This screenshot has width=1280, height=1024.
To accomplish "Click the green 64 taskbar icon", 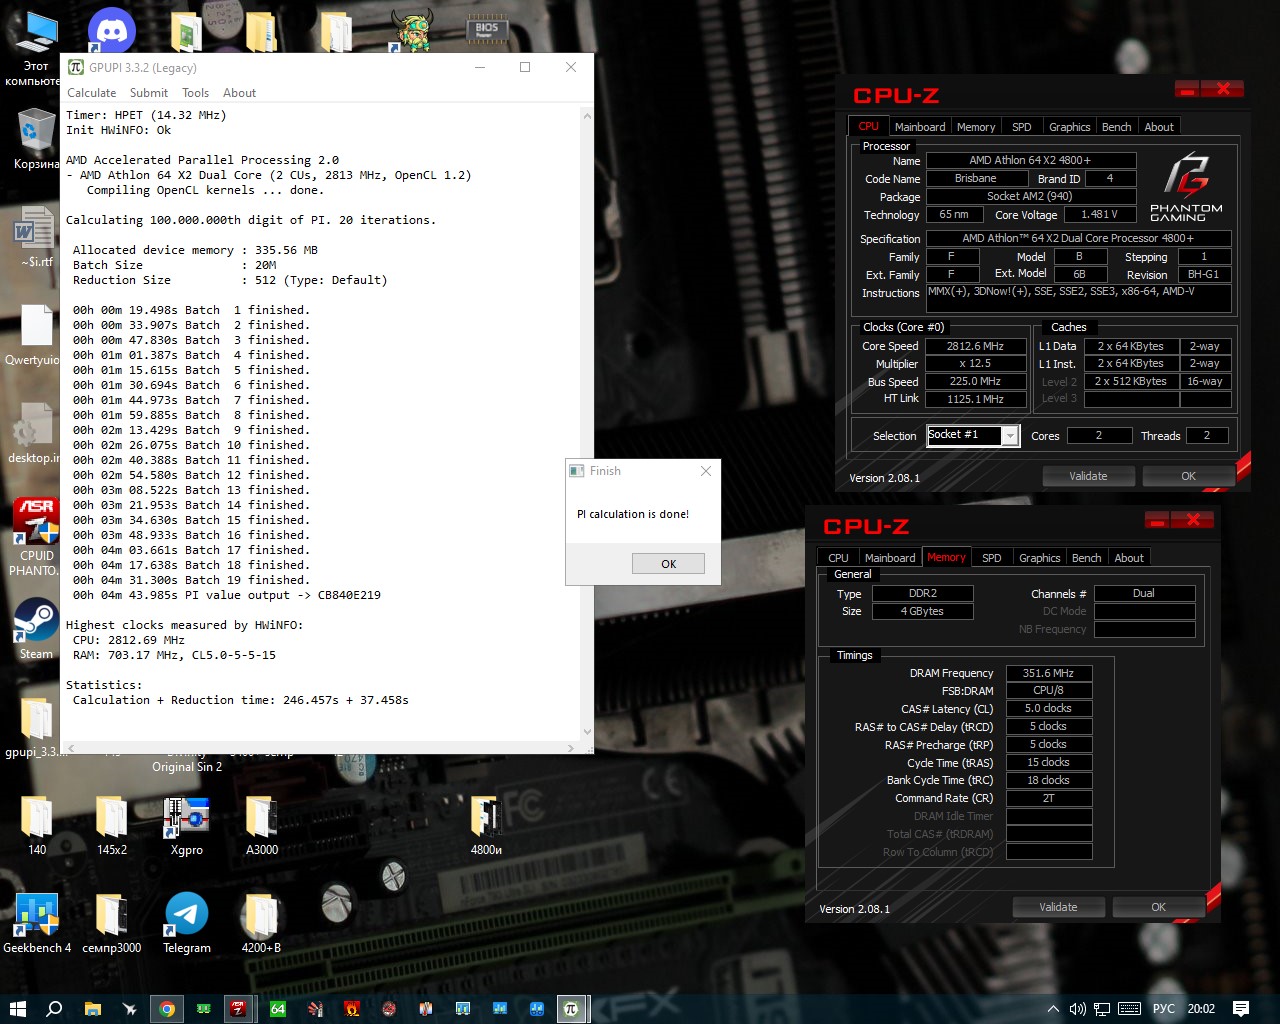I will pos(278,1008).
